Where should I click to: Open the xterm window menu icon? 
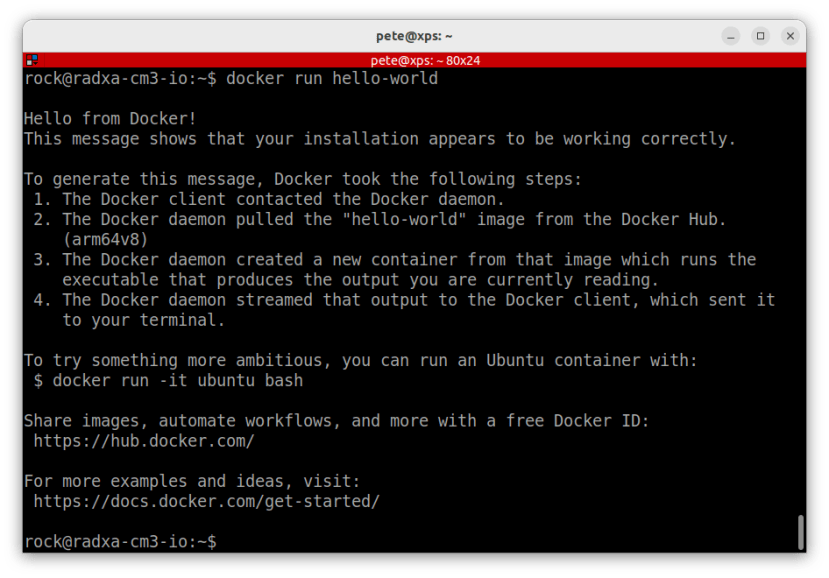31,59
